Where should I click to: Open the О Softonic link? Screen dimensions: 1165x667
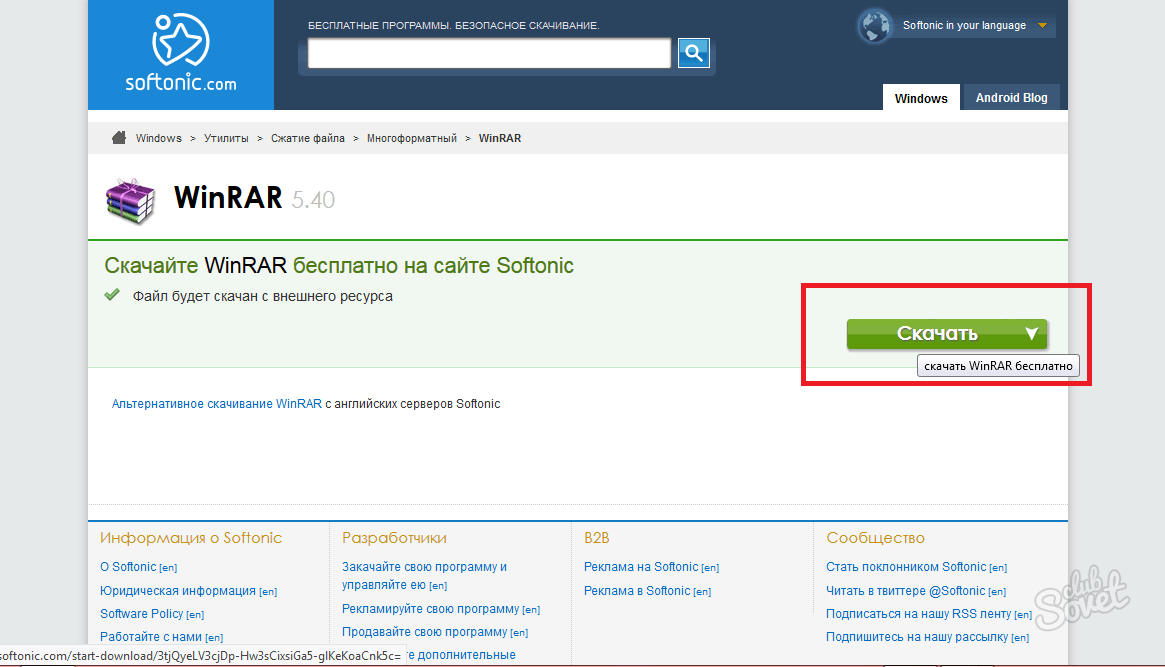click(138, 567)
